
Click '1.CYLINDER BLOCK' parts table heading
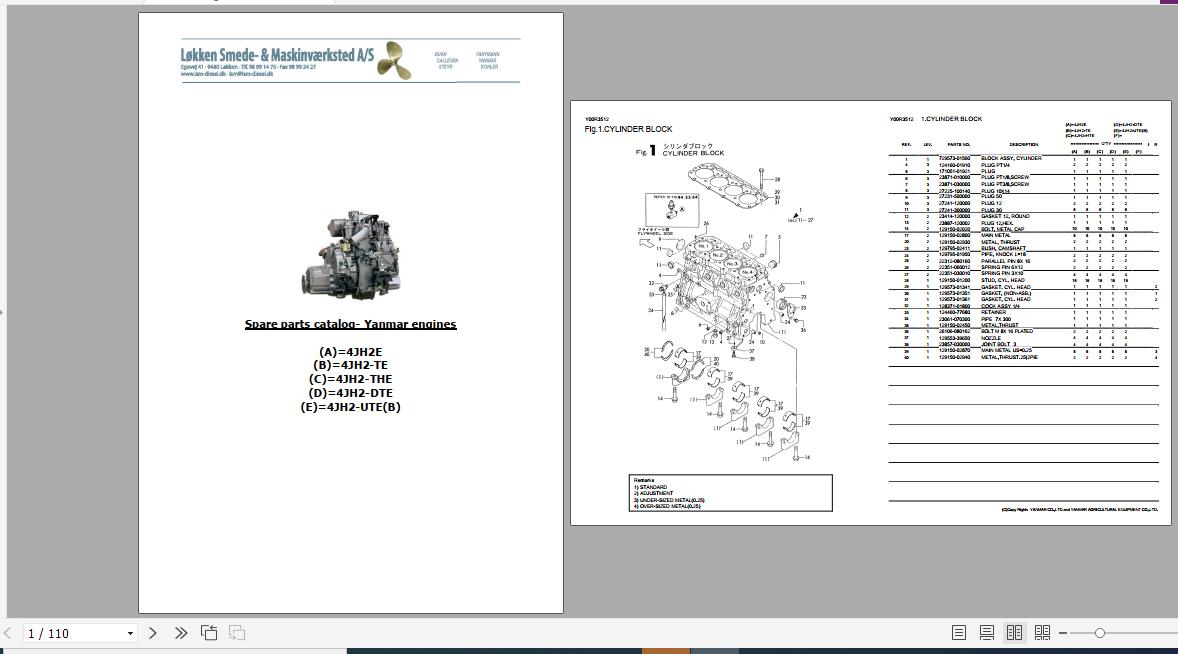[x=951, y=119]
